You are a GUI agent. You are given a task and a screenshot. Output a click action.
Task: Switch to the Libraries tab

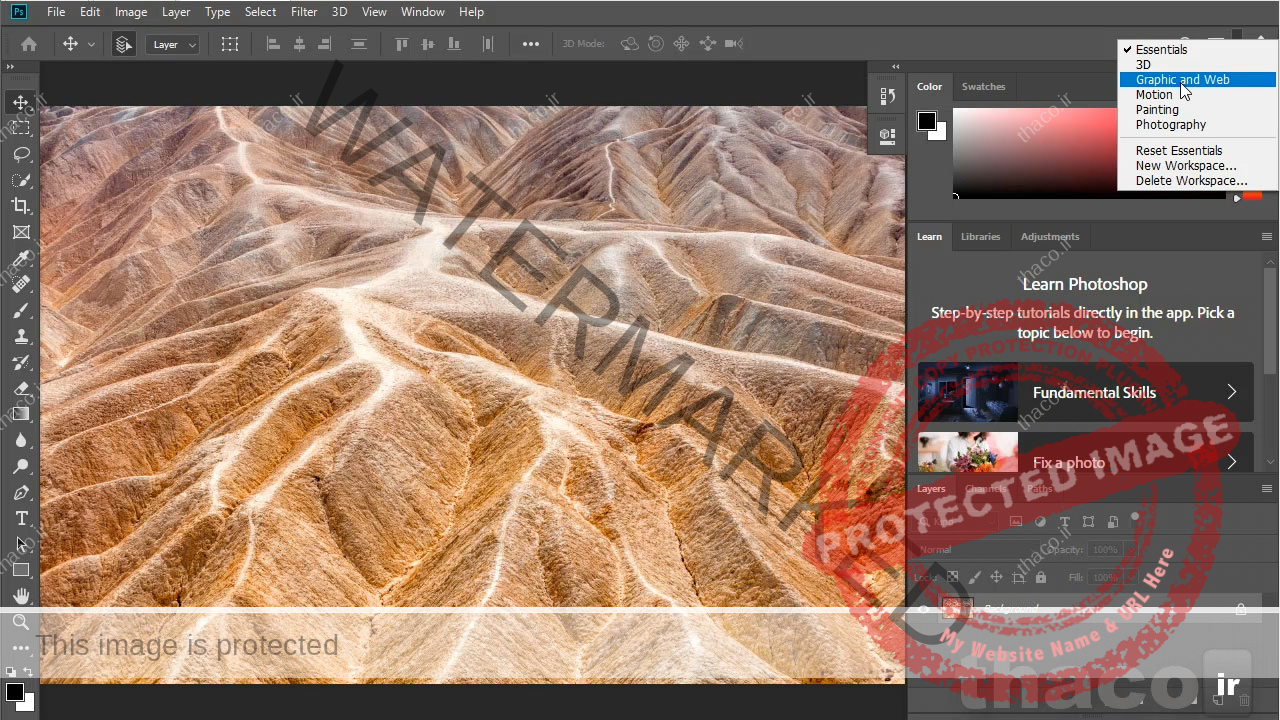click(980, 237)
